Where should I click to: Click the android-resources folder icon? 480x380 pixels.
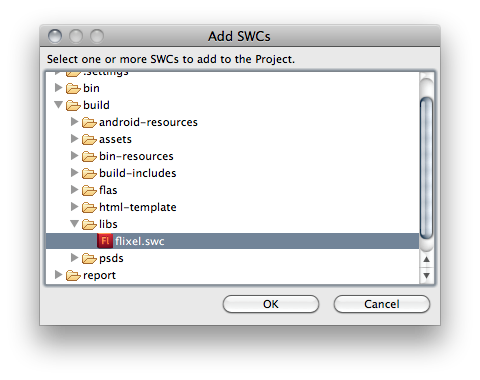(x=89, y=122)
